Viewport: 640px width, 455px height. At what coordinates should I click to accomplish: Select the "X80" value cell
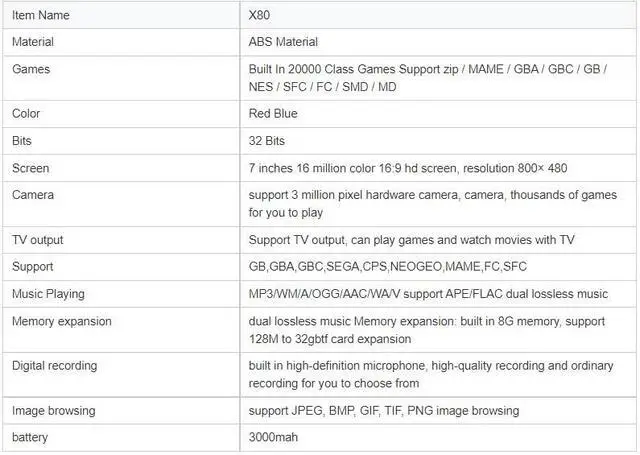[x=260, y=16]
